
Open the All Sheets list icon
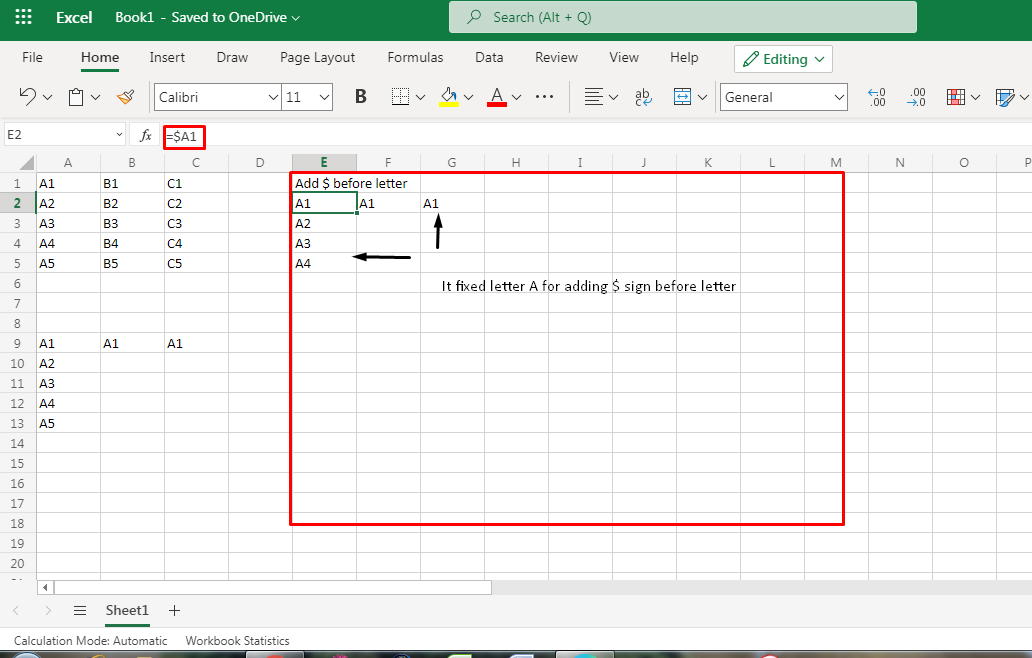coord(80,611)
